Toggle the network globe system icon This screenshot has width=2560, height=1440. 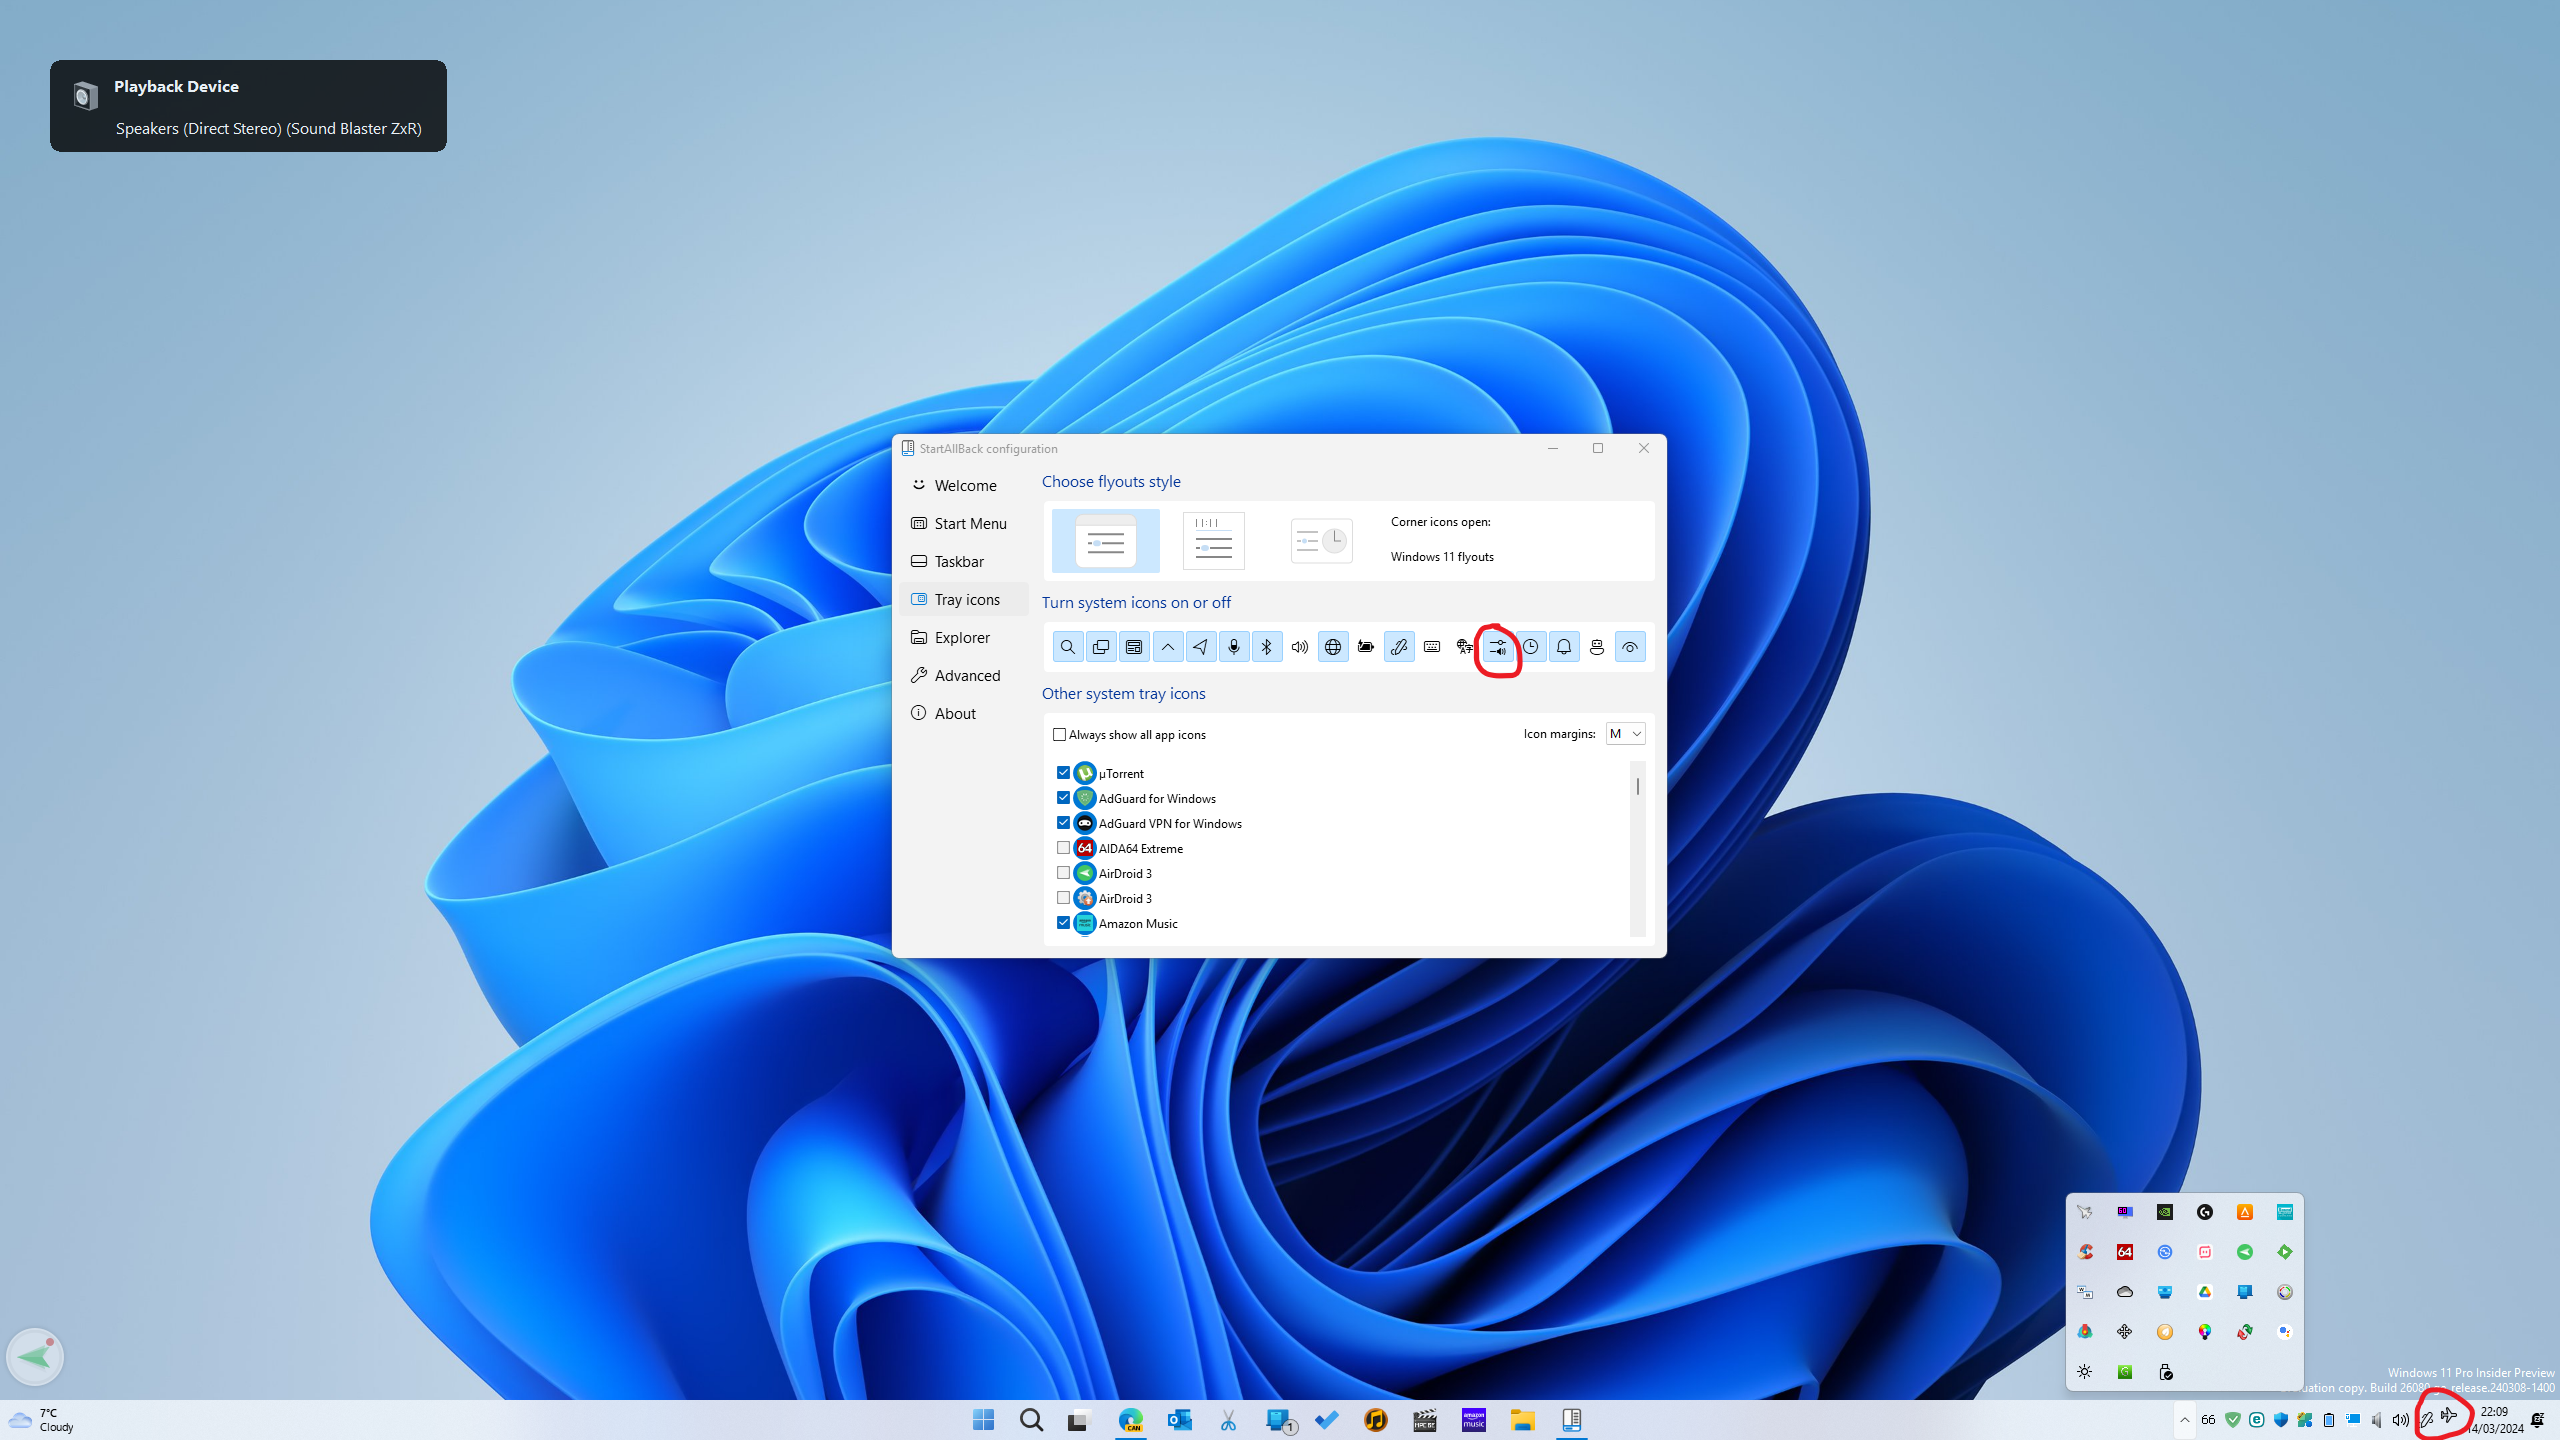point(1333,647)
